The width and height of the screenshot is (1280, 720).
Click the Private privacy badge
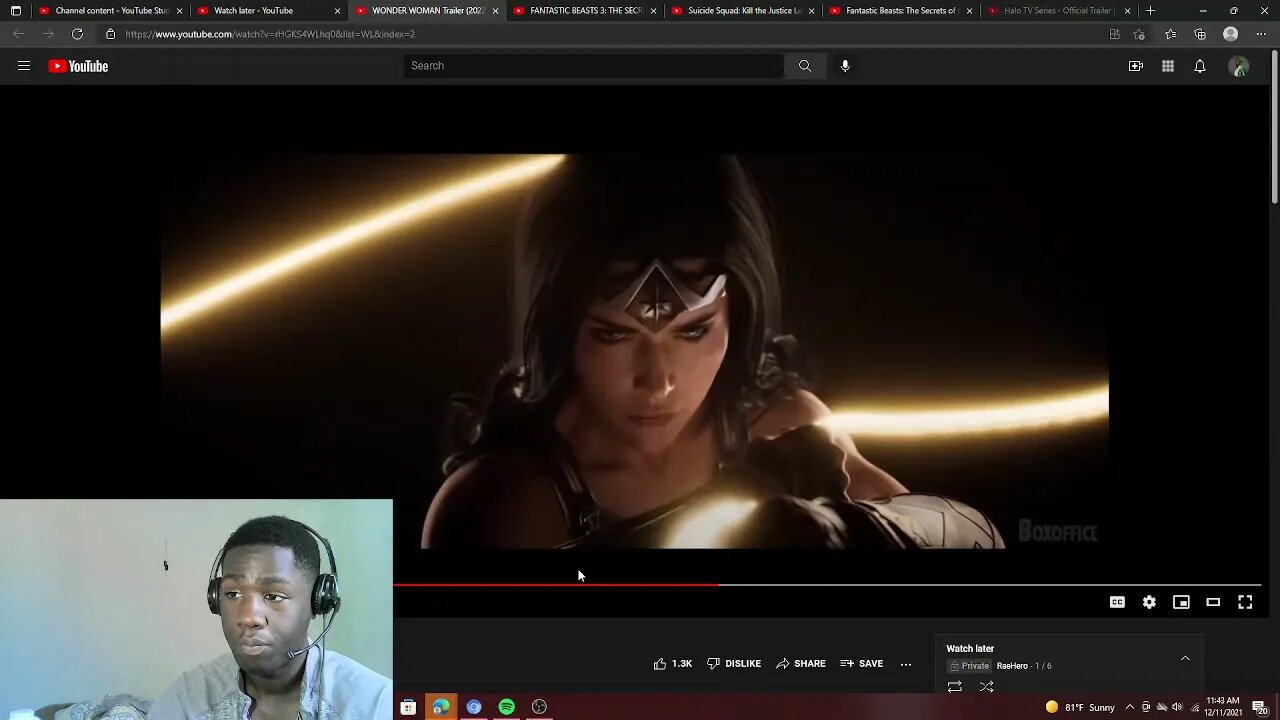click(x=969, y=666)
